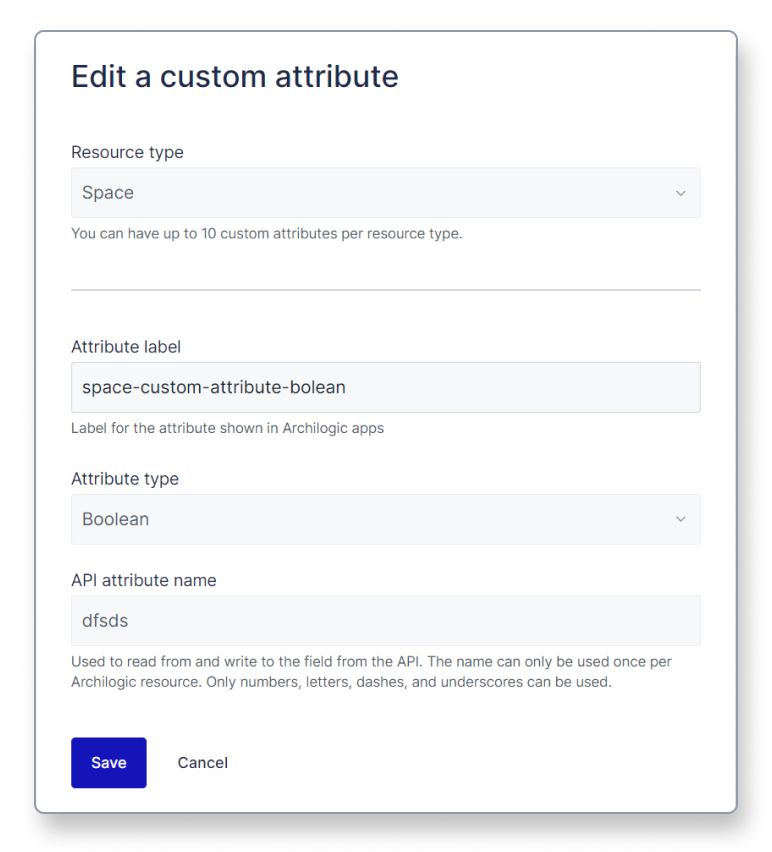Viewport: 772px width, 852px height.
Task: Click the chevron on the Attribute type selector
Action: 680,519
